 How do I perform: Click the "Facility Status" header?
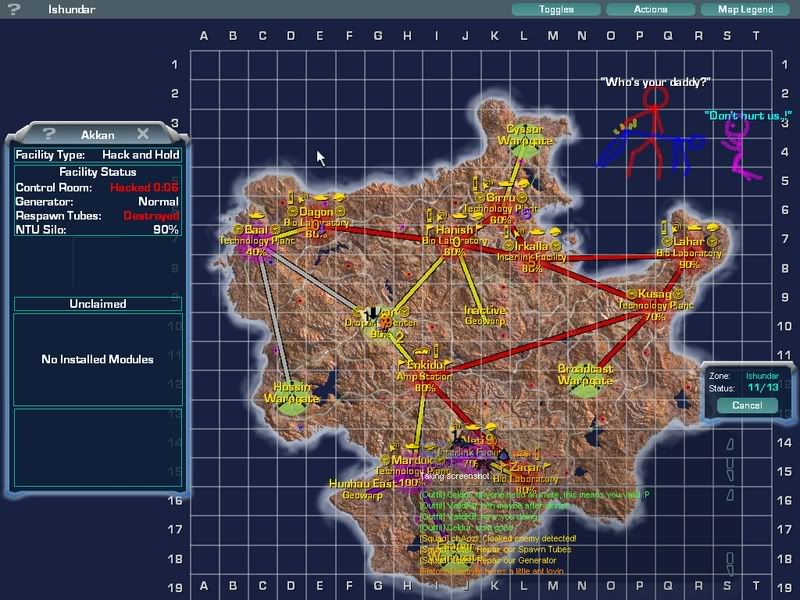pos(98,172)
